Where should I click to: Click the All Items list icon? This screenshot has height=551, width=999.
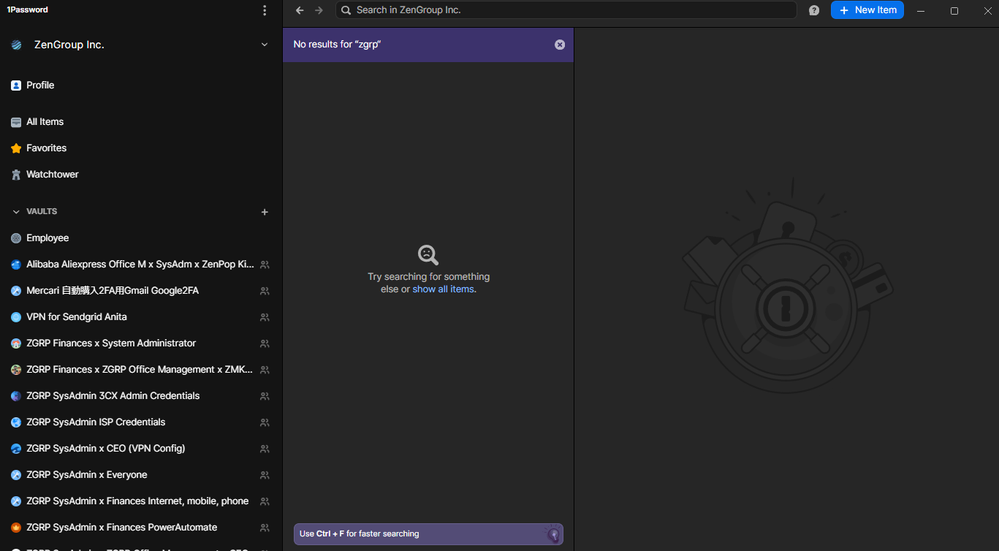tap(16, 122)
